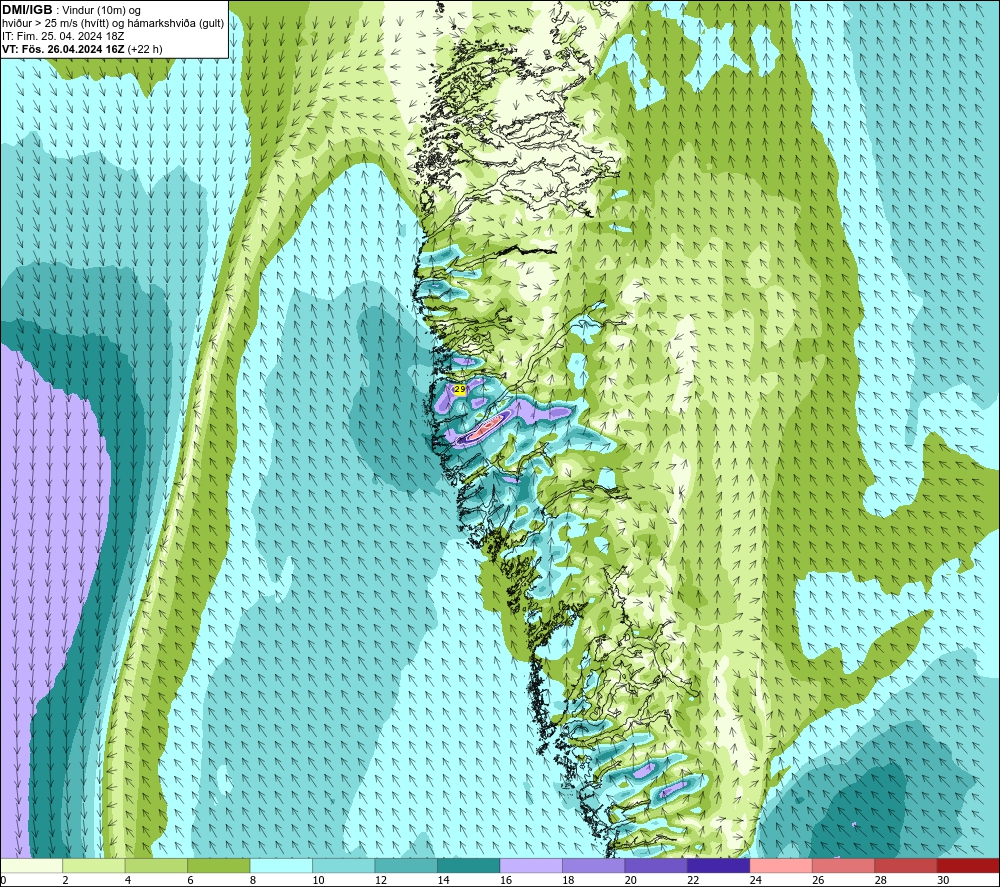Click the 10-12 m/s turquoise swatch
This screenshot has height=887, width=1000.
(344, 865)
